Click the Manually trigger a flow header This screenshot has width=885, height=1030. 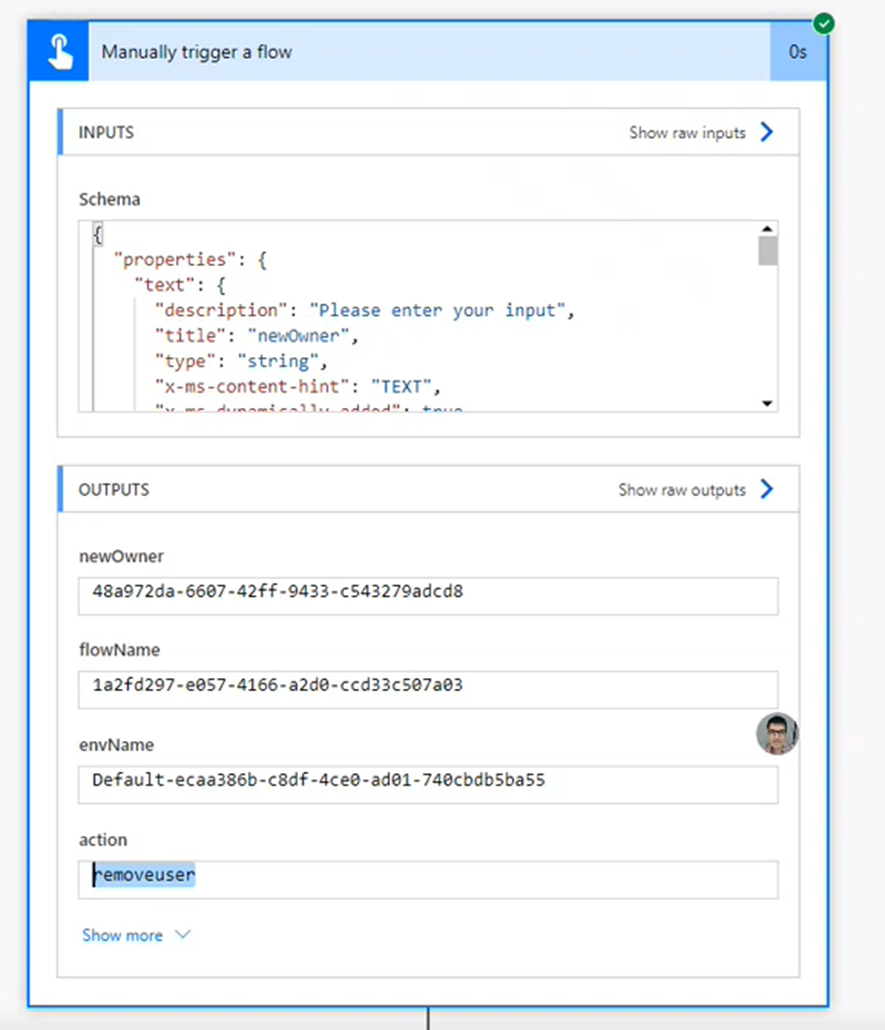[x=197, y=52]
